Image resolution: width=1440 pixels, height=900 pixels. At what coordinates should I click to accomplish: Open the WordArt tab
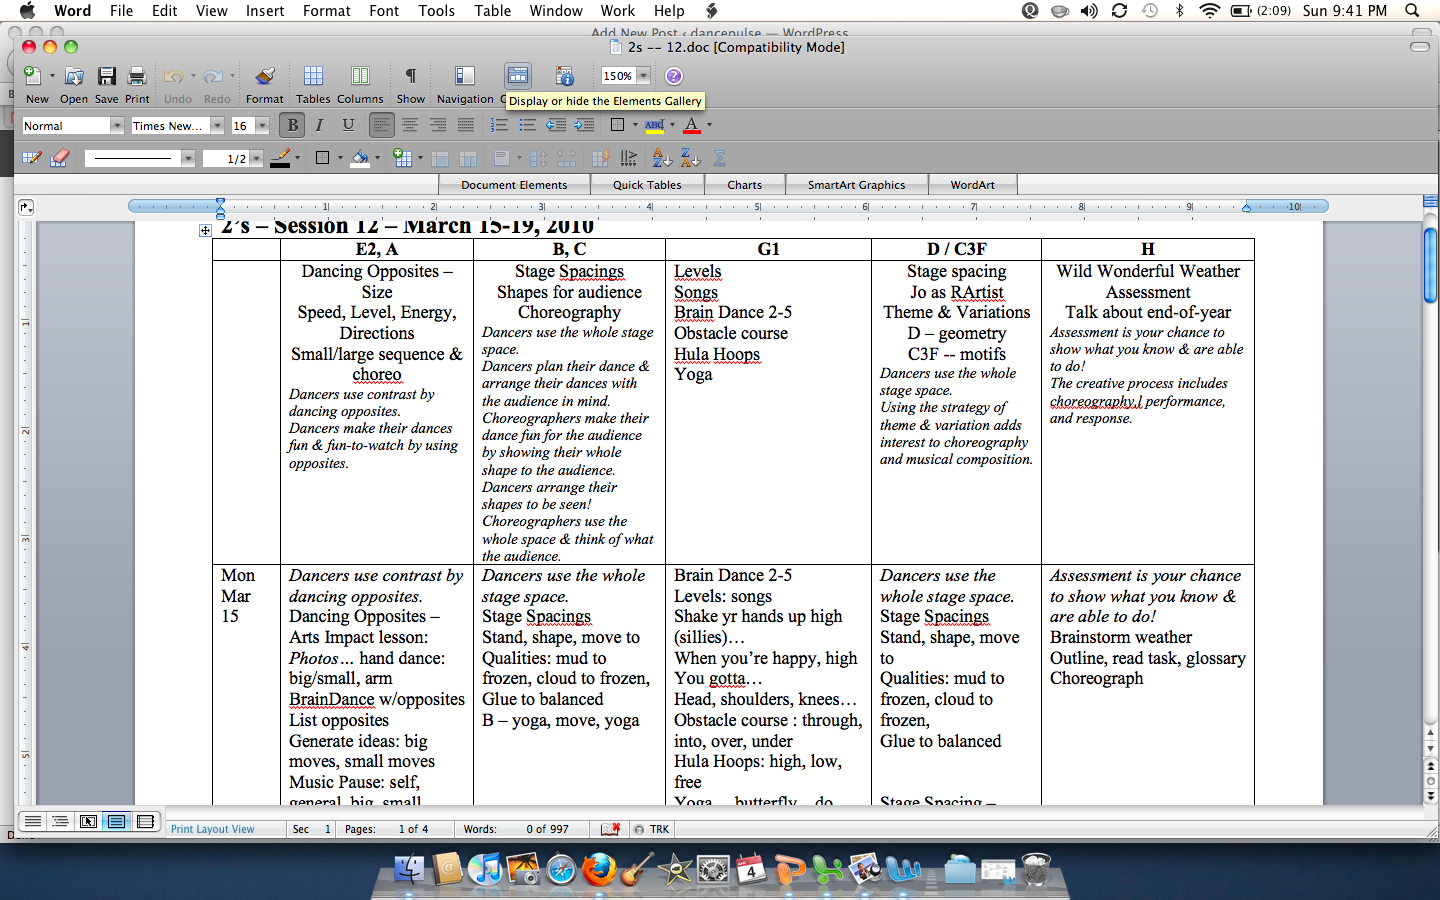tap(972, 185)
